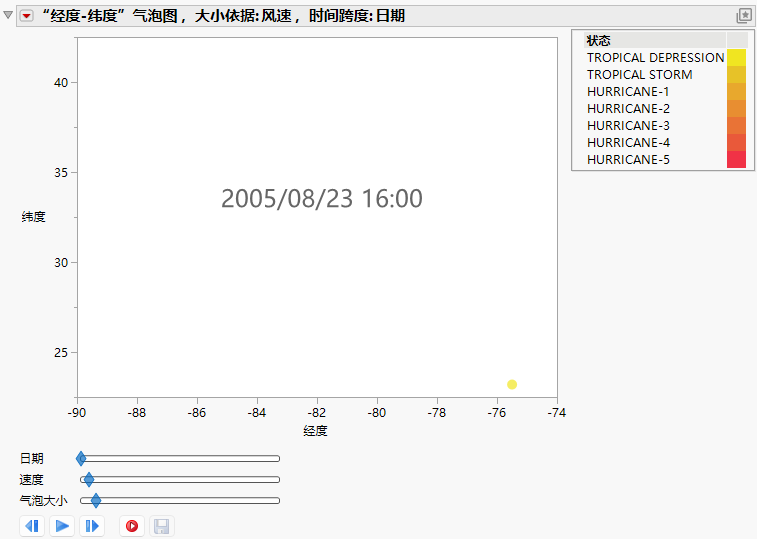Click the HURRICANE-1 legend label
The height and width of the screenshot is (539, 757).
[628, 91]
